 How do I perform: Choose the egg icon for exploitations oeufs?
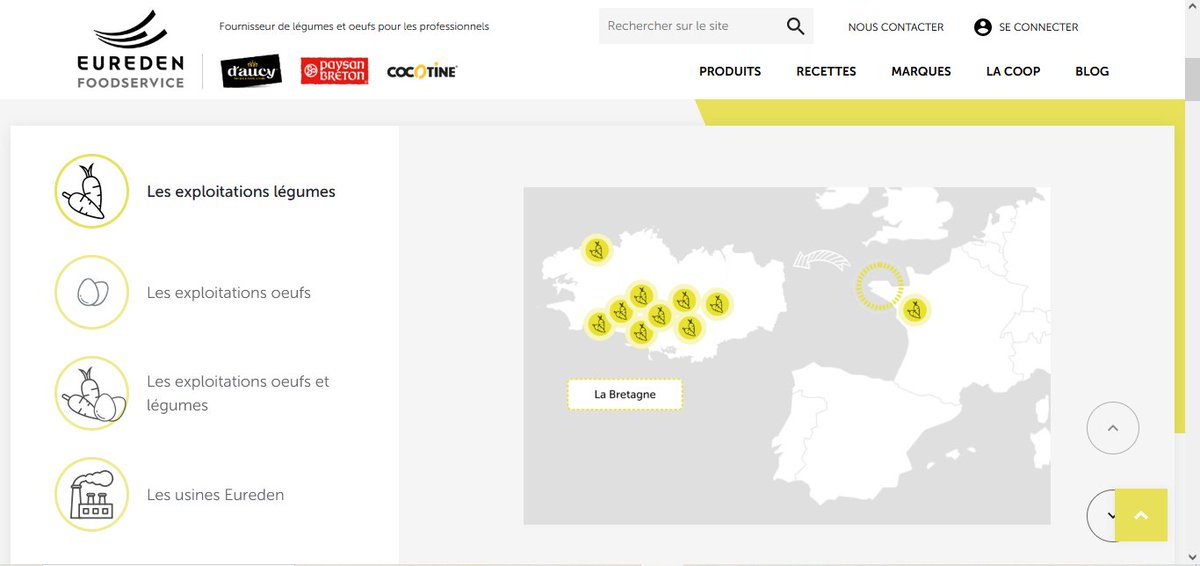[92, 293]
